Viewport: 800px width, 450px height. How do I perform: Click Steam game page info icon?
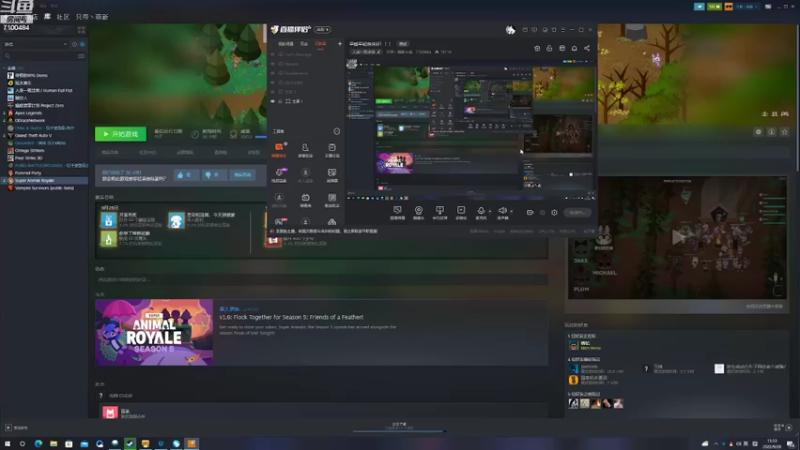click(771, 132)
